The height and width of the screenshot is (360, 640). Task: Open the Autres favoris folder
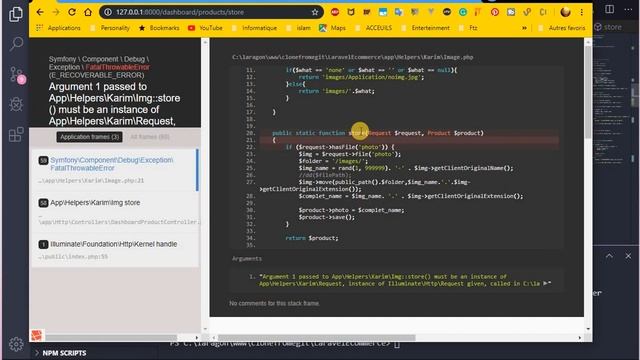[x=562, y=28]
